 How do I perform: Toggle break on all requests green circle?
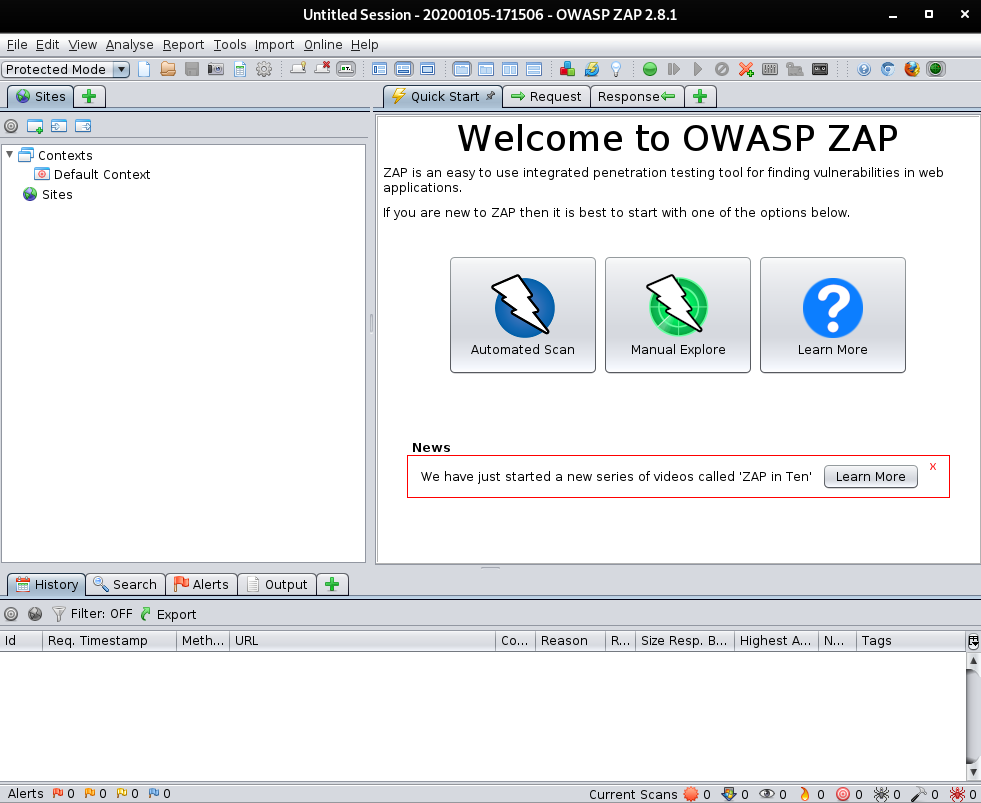pyautogui.click(x=650, y=69)
